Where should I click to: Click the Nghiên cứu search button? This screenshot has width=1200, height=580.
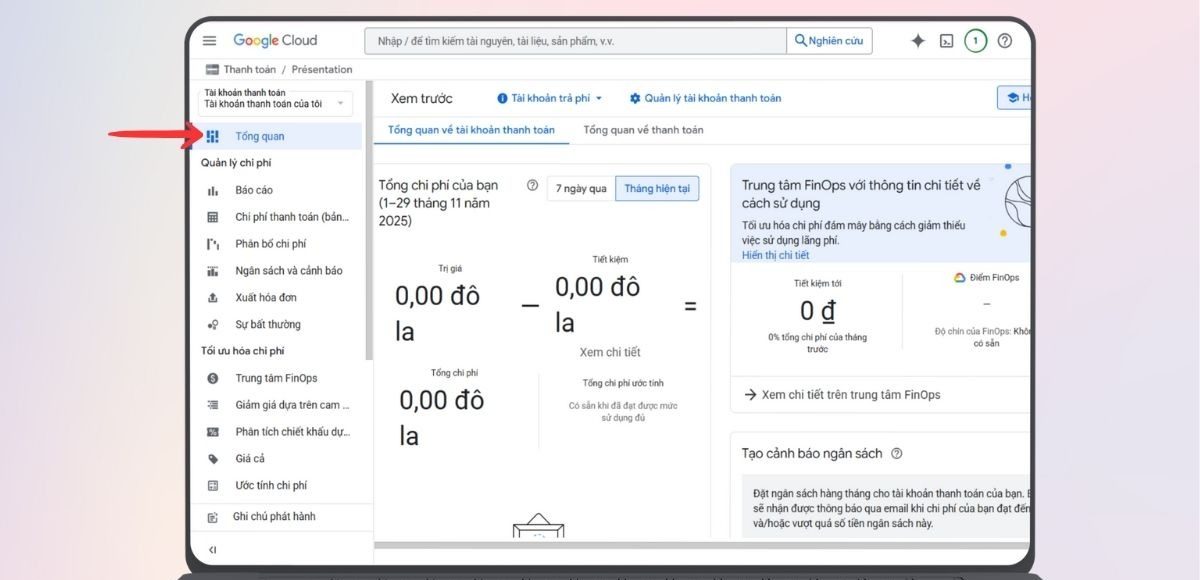829,41
